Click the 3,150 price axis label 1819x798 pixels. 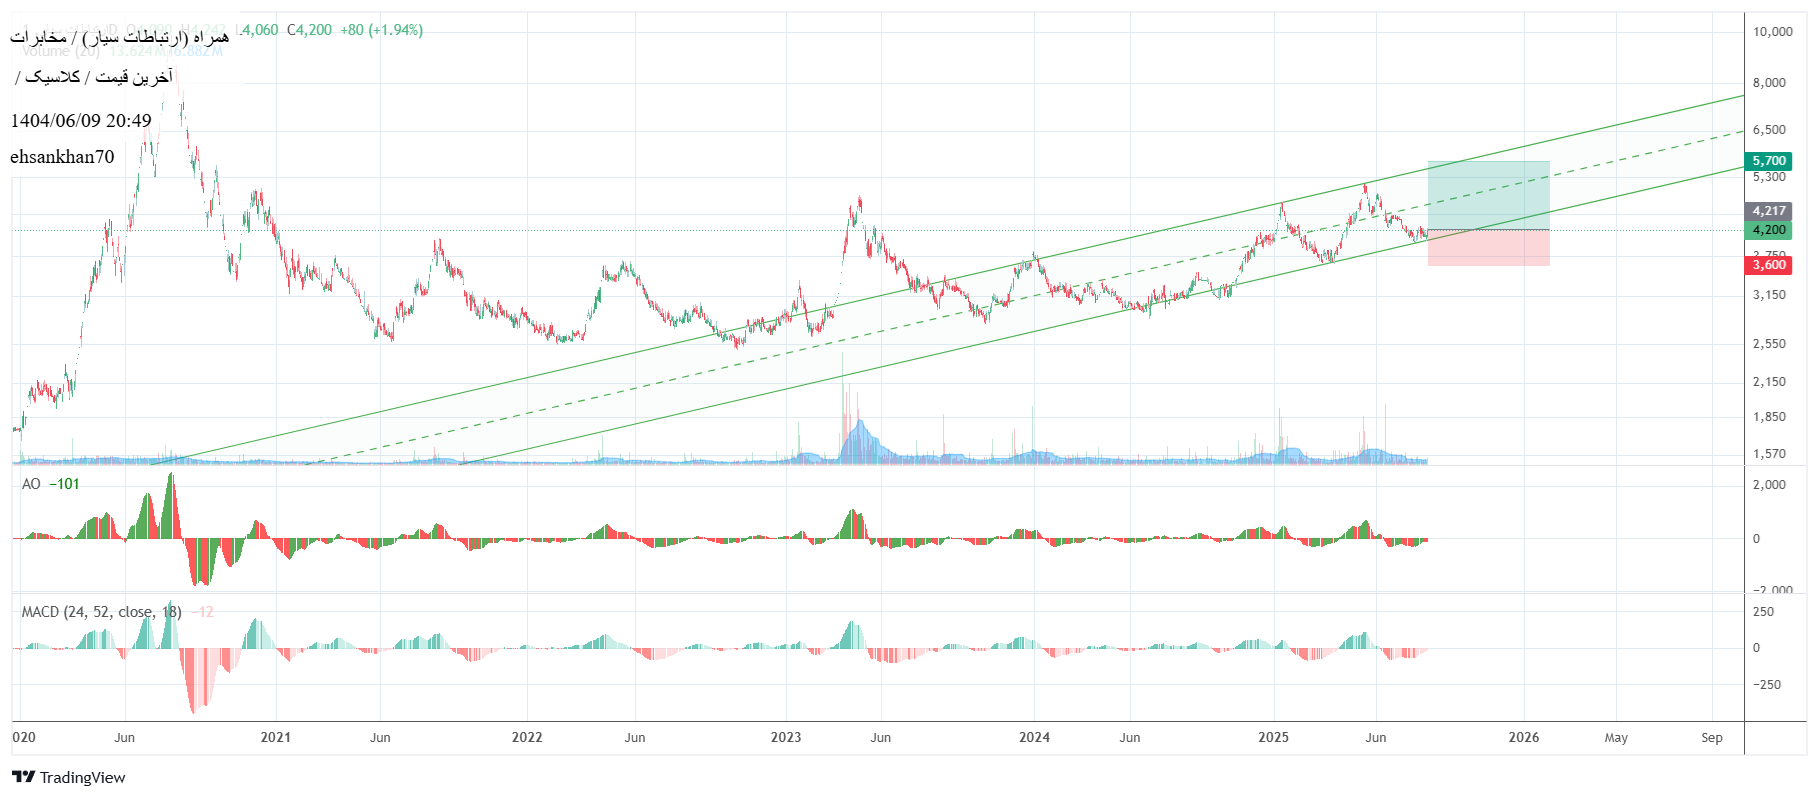point(1769,295)
